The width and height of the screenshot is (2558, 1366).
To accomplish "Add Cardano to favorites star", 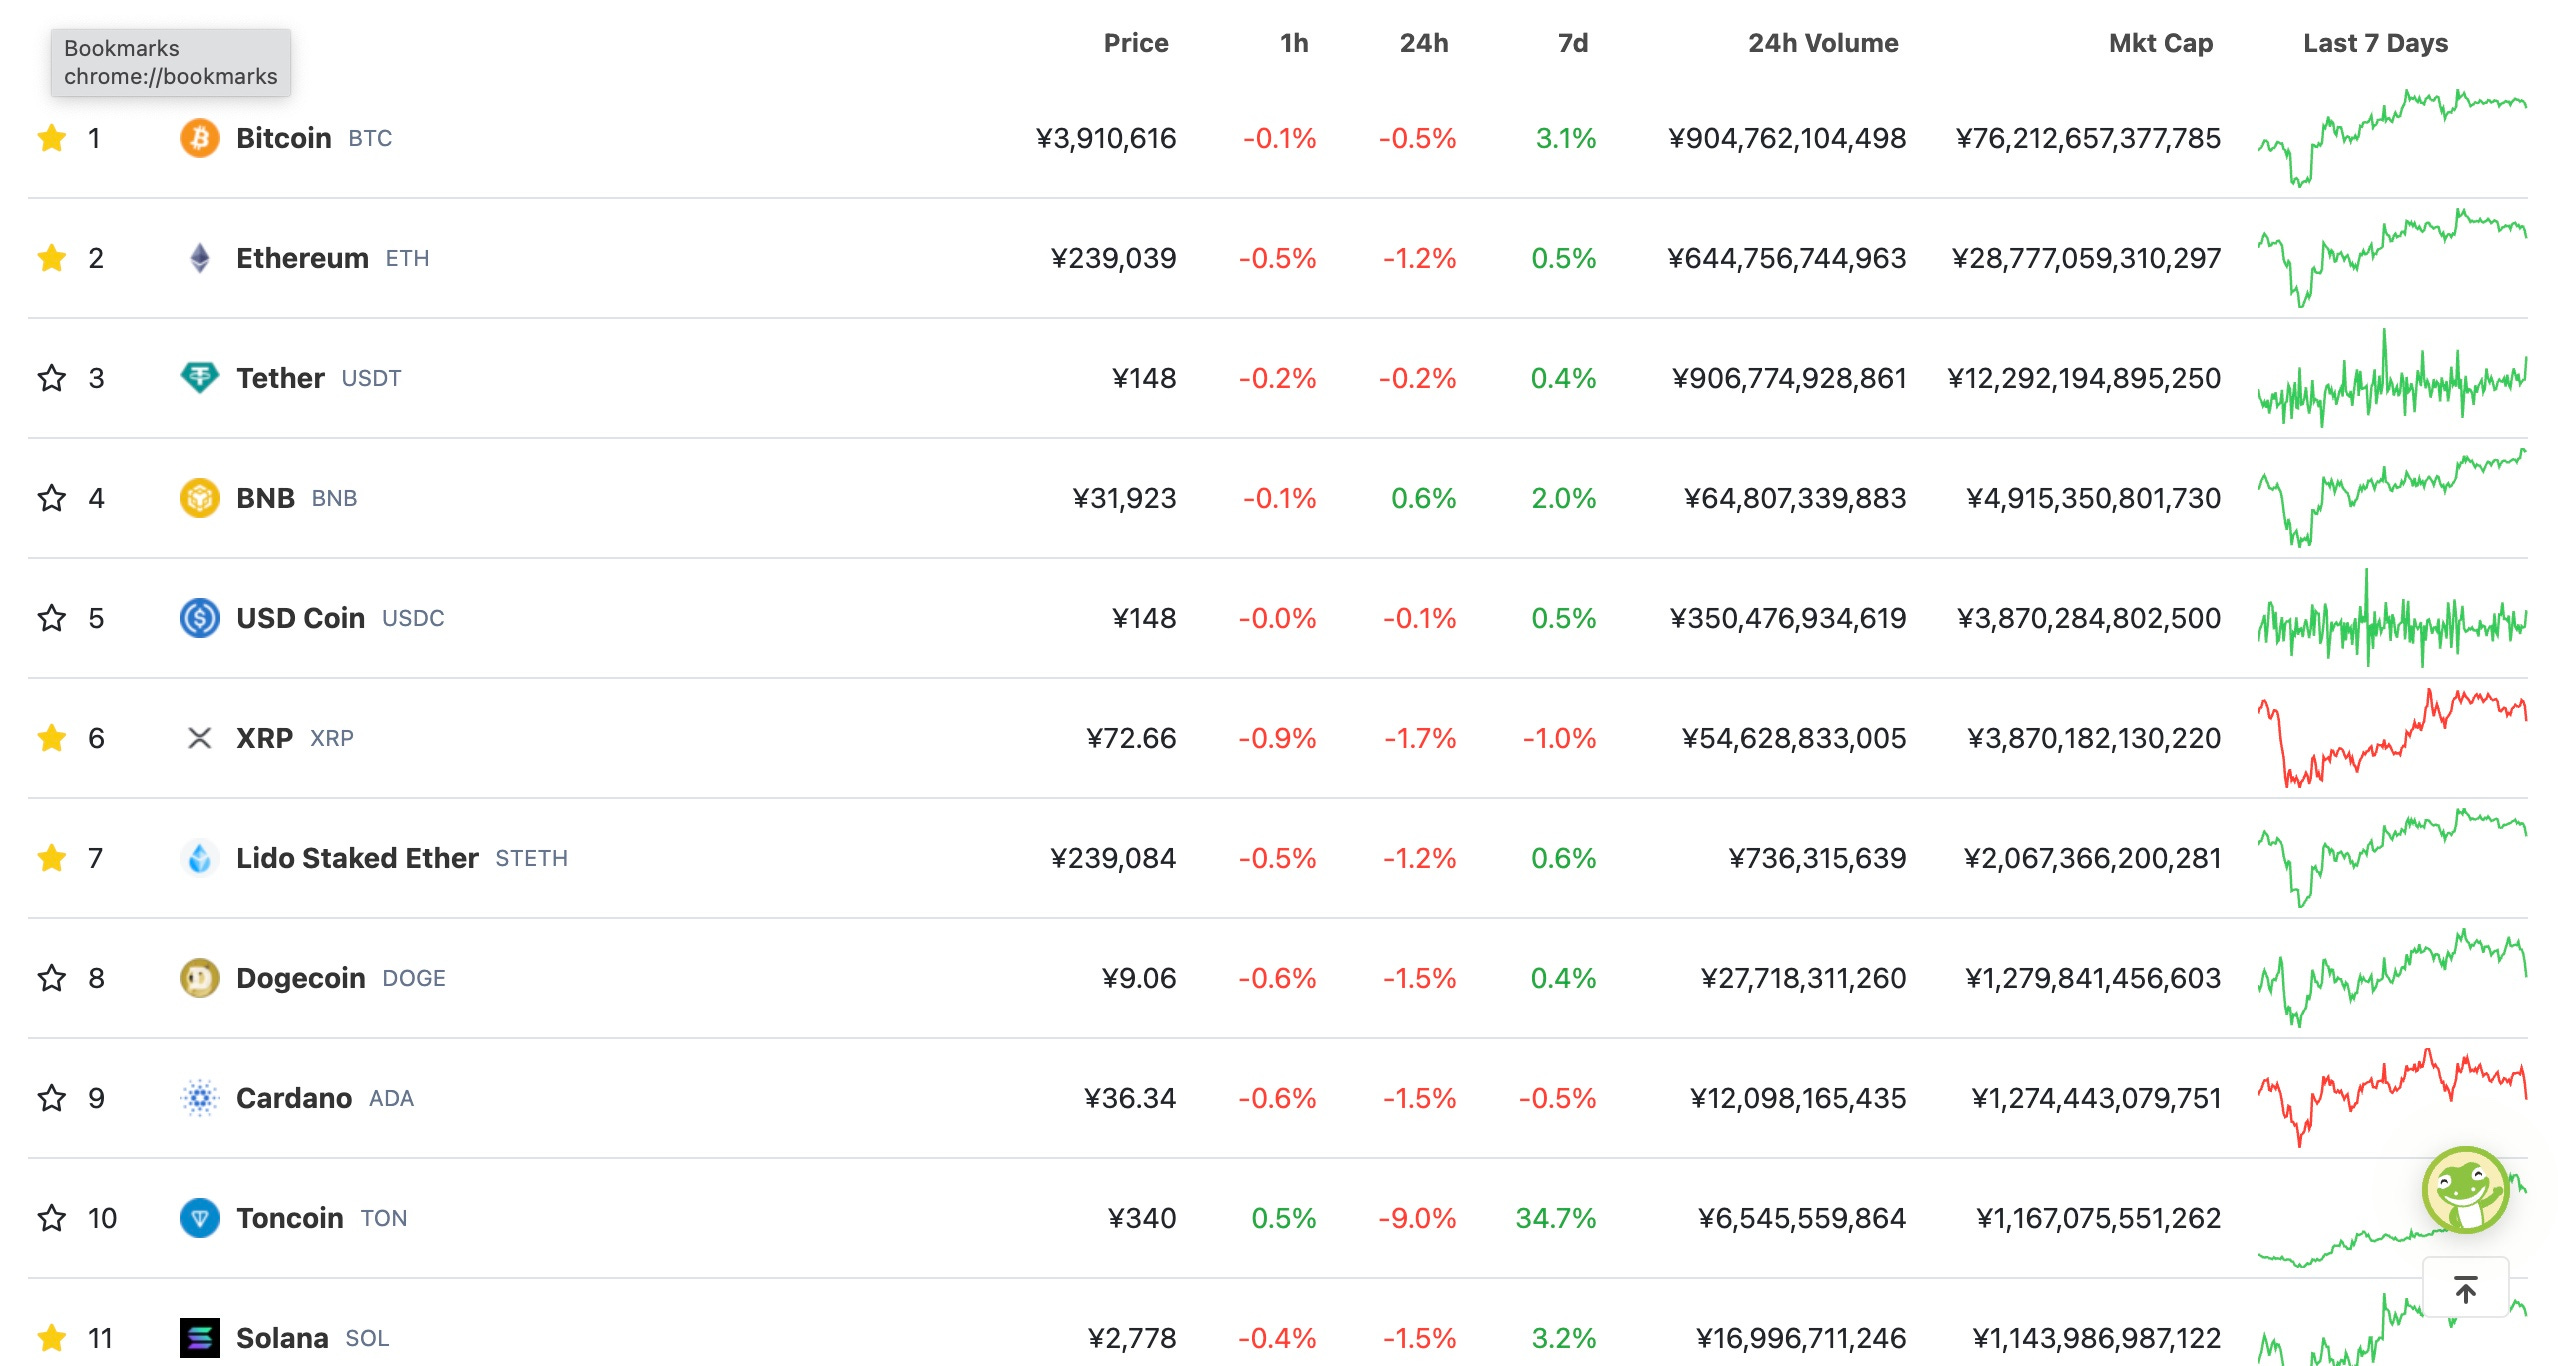I will coord(52,1098).
